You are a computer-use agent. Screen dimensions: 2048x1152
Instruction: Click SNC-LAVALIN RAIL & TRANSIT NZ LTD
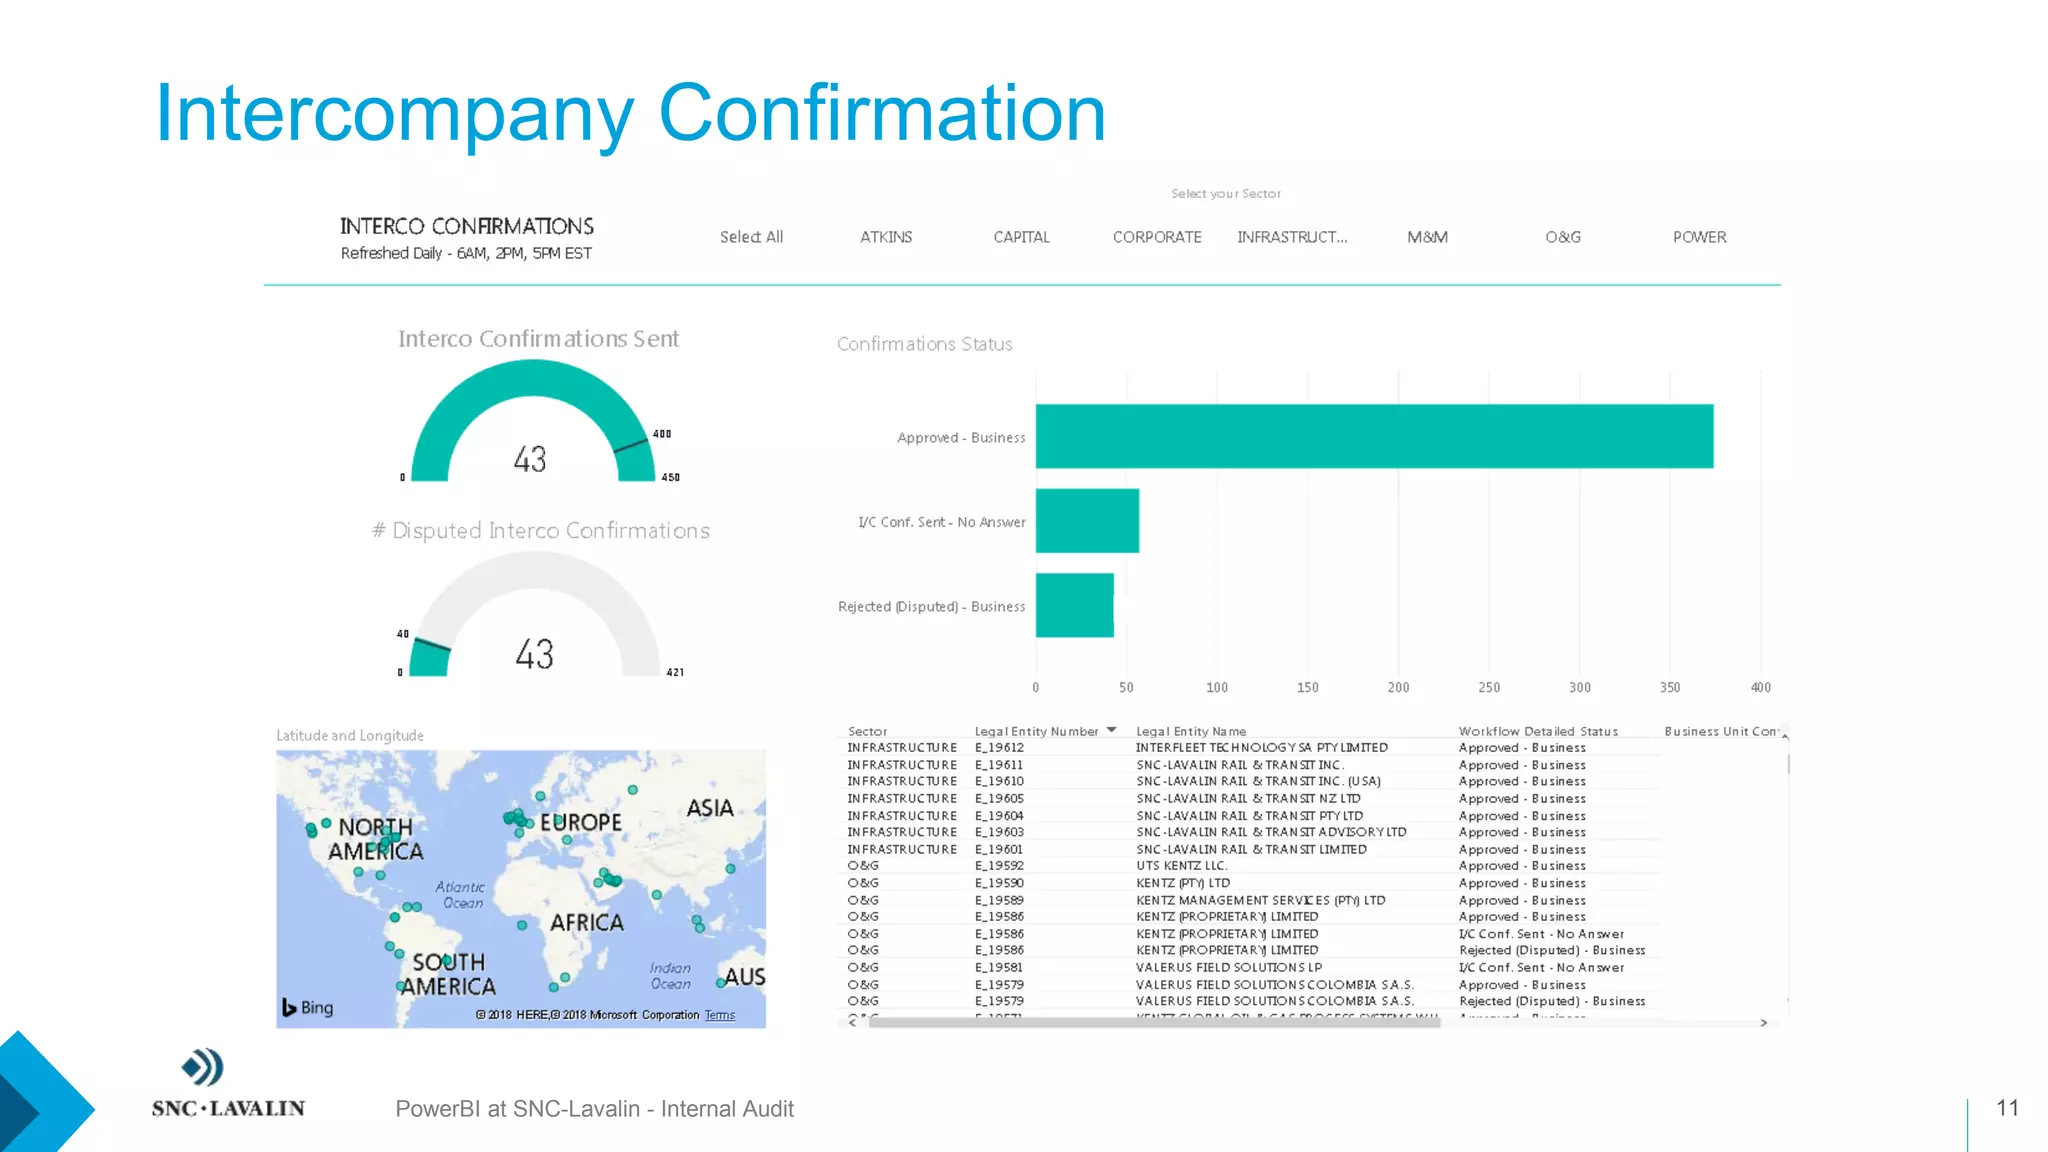tap(1248, 799)
